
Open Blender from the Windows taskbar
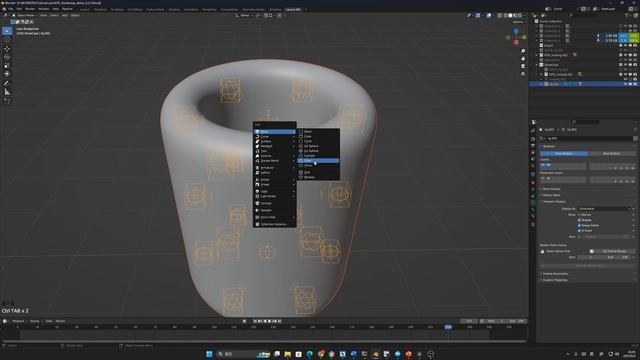[376, 354]
